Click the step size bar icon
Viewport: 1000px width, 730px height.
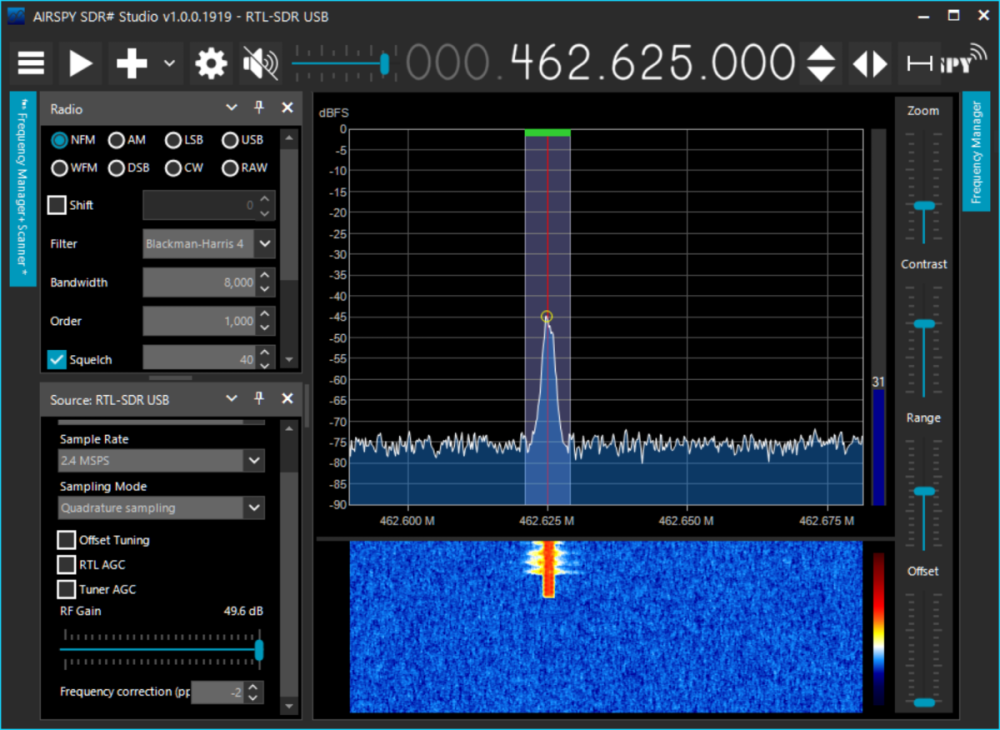point(918,64)
